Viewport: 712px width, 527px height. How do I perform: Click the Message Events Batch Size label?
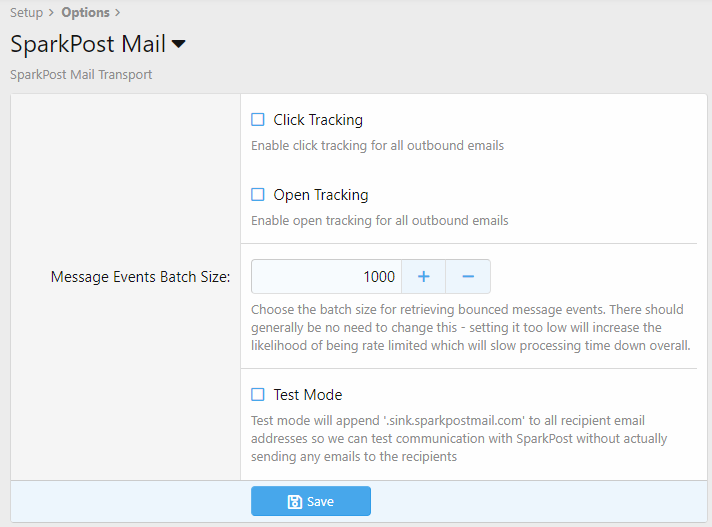[x=140, y=277]
